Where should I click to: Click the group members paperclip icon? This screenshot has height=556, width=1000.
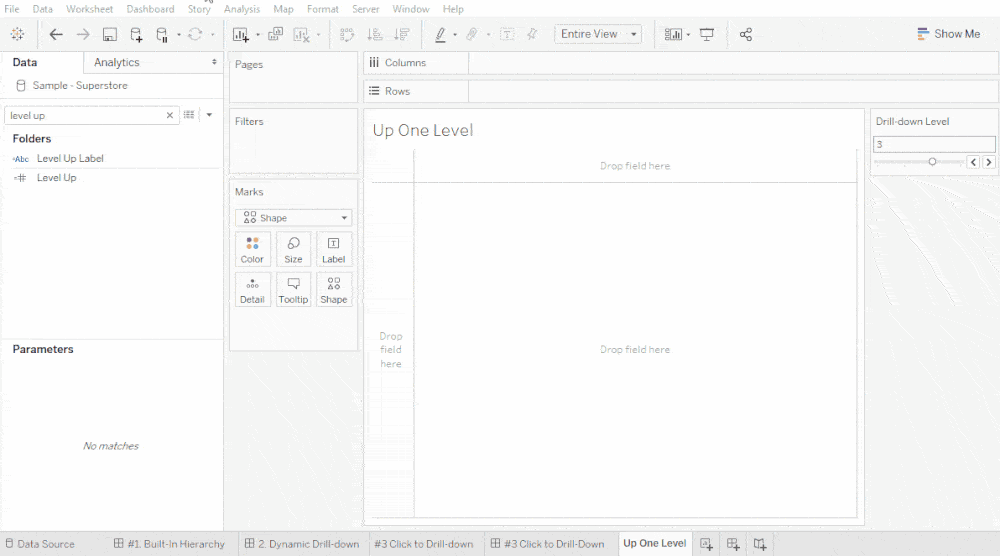[472, 34]
